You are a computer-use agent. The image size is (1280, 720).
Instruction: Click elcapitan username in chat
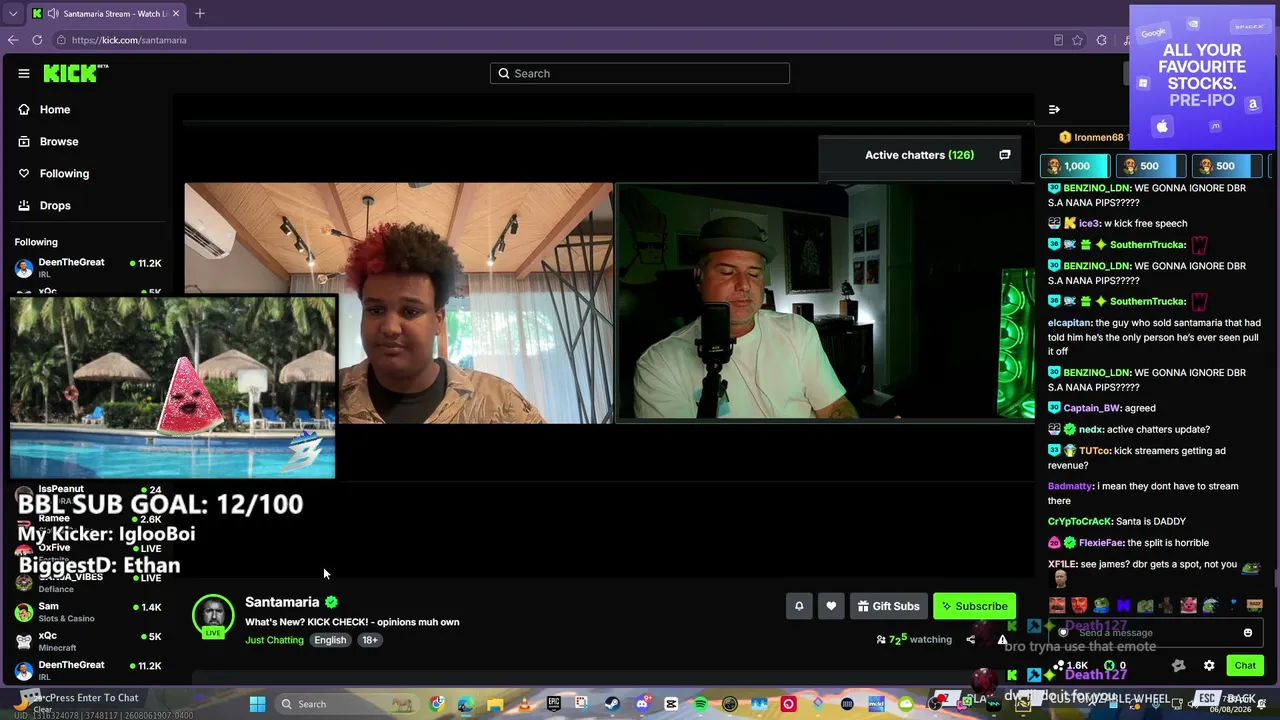1069,323
